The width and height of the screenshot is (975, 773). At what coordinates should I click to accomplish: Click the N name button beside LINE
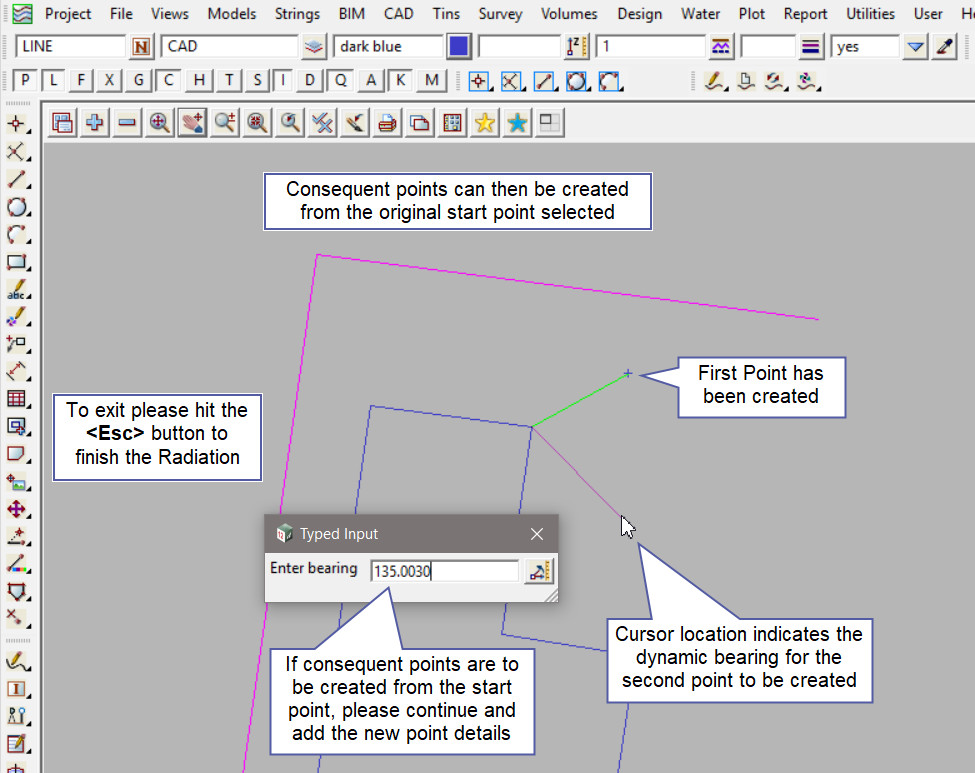[141, 47]
